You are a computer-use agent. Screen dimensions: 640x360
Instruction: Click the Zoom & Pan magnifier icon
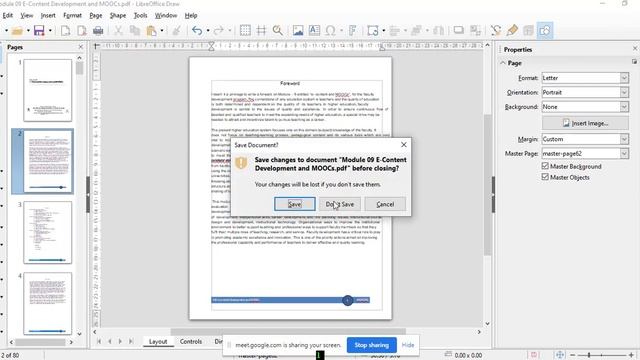point(278,31)
